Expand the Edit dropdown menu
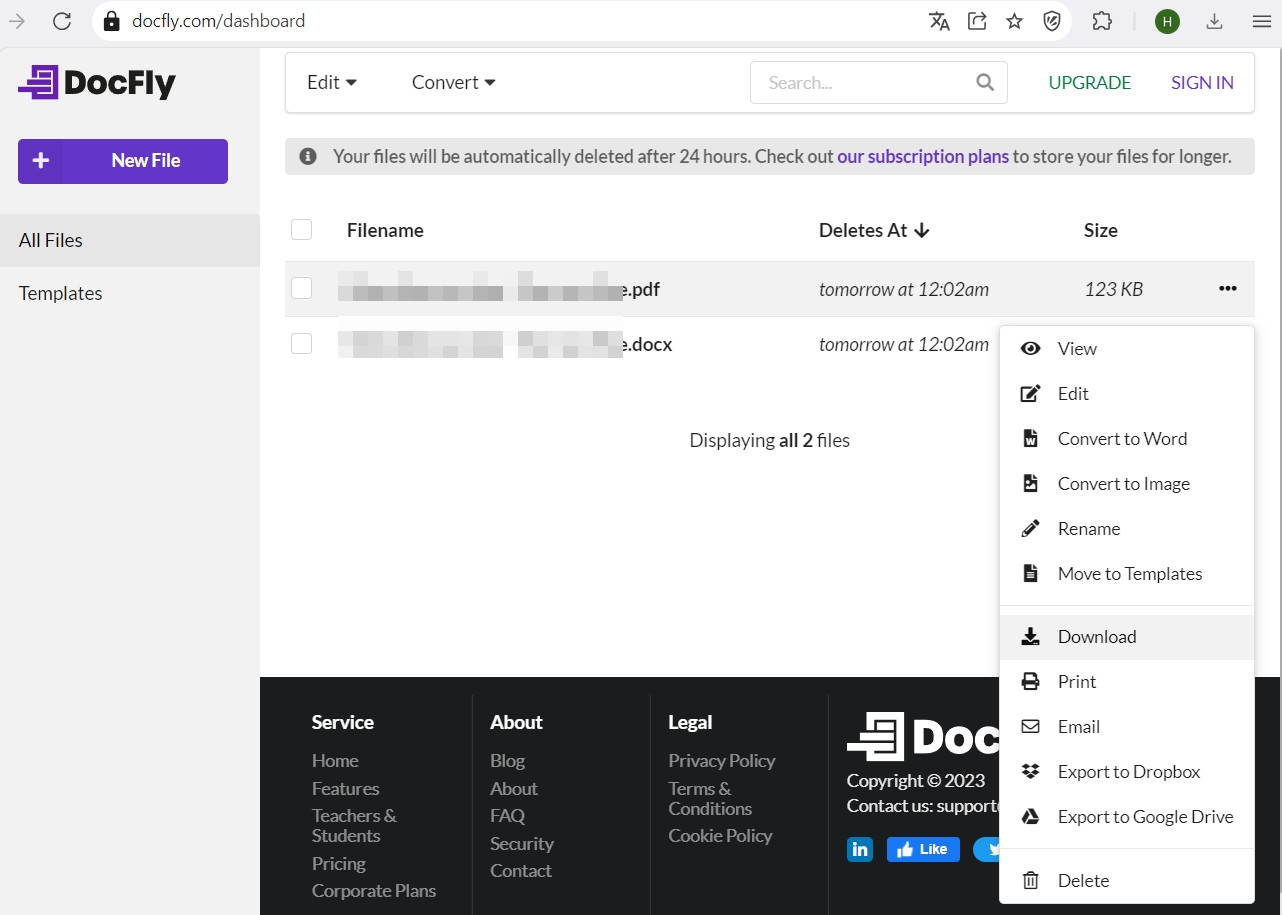The image size is (1282, 915). coord(332,83)
